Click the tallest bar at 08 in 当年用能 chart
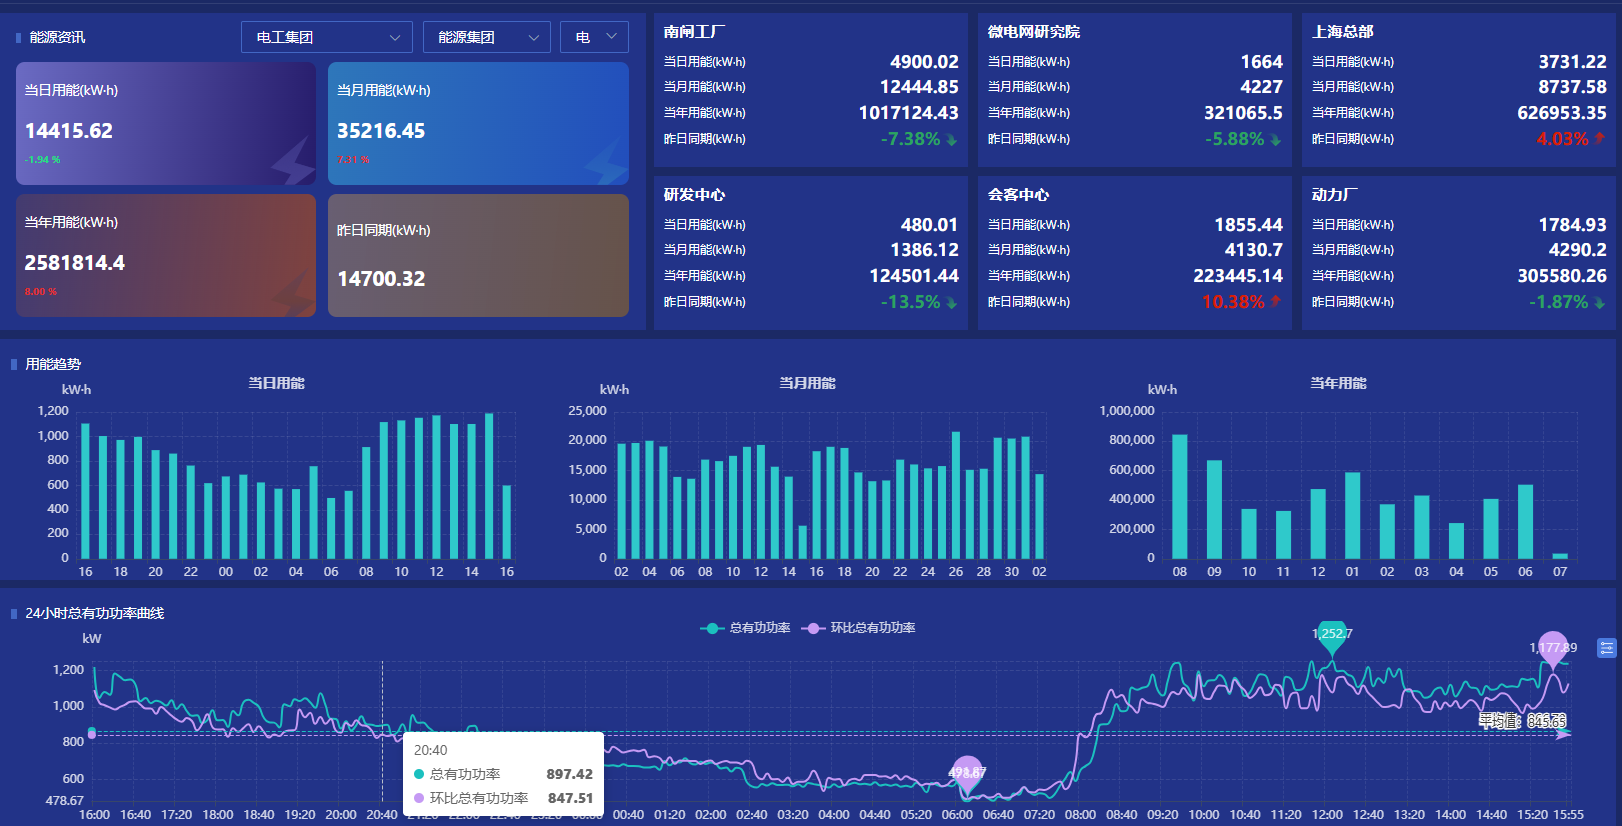Image resolution: width=1622 pixels, height=826 pixels. tap(1180, 496)
